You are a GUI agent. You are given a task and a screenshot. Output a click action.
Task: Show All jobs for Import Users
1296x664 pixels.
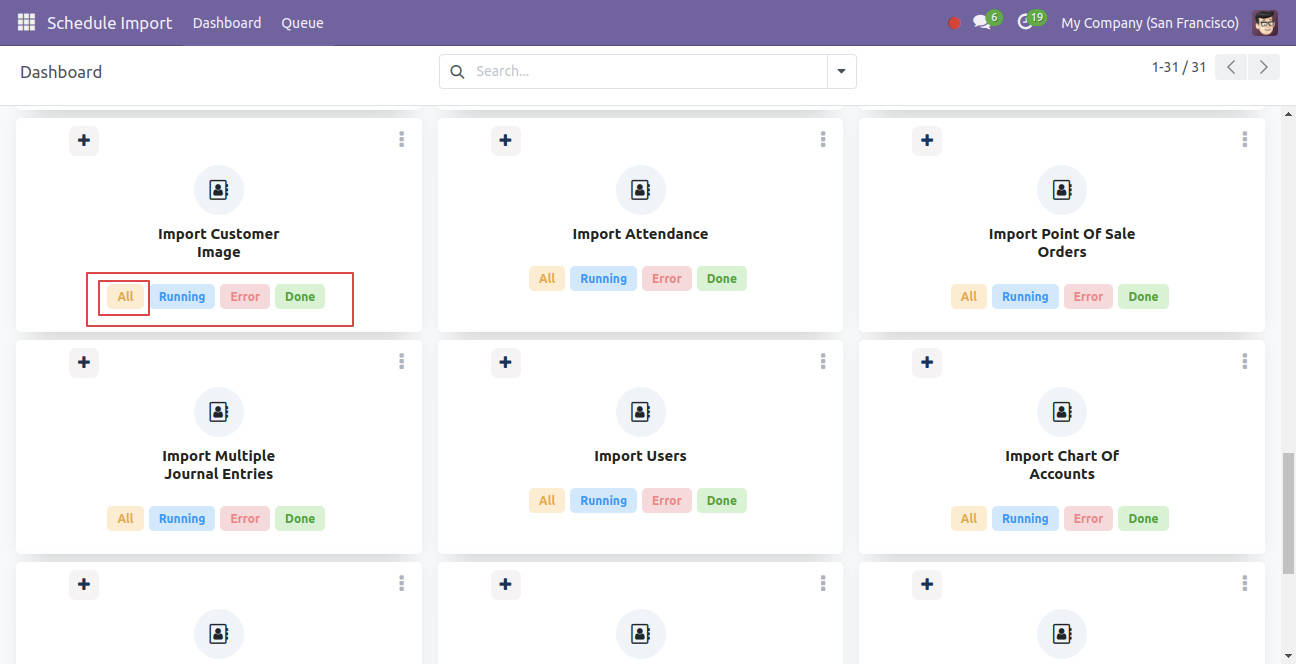tap(547, 501)
